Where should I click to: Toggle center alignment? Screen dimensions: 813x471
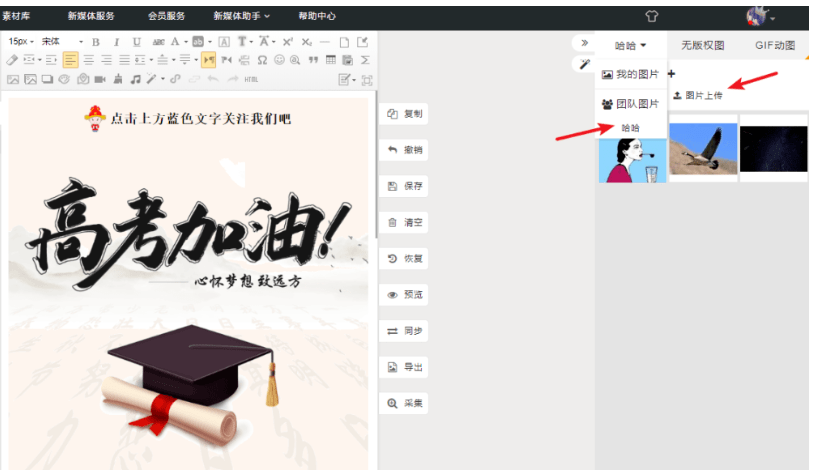[x=89, y=60]
